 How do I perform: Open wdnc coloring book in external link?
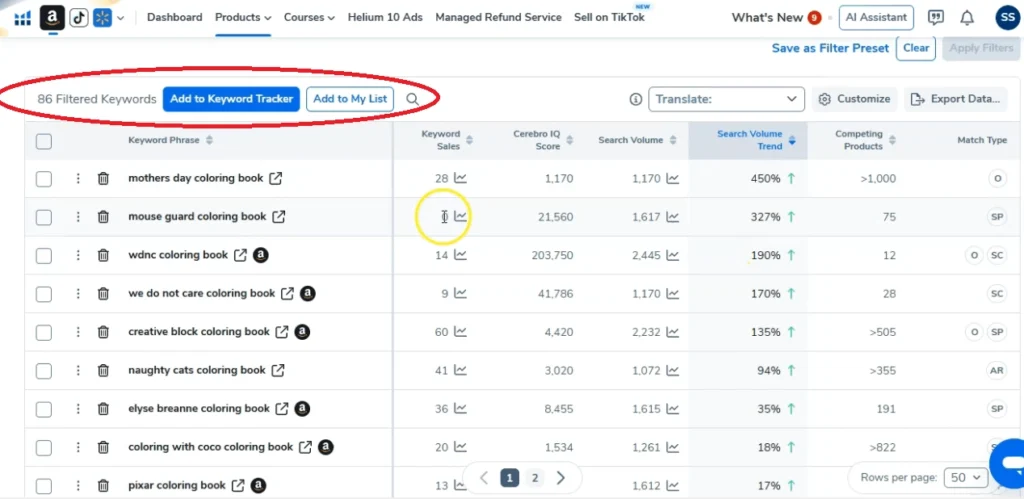[240, 255]
